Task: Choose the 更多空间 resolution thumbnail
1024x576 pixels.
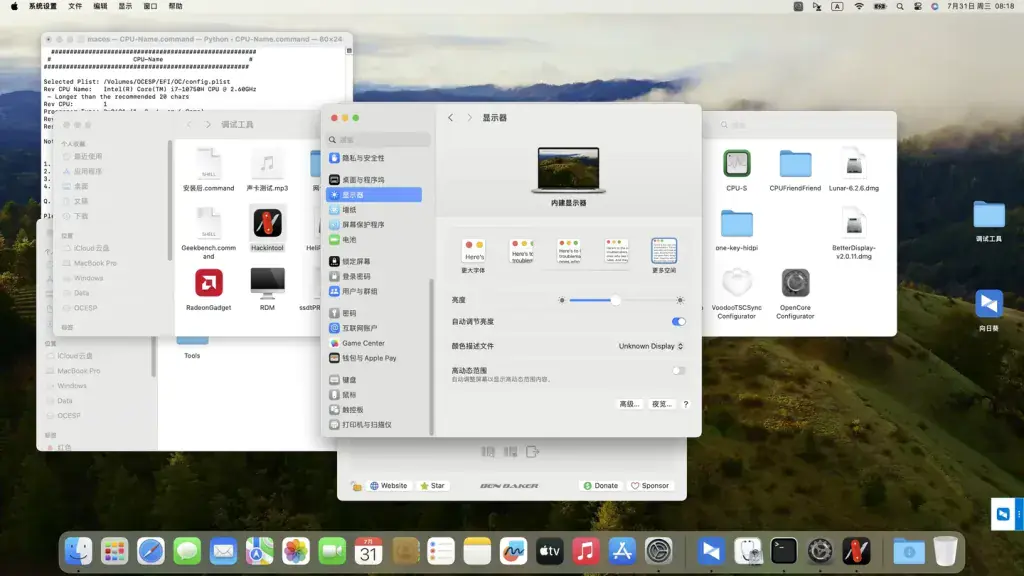Action: click(x=664, y=251)
